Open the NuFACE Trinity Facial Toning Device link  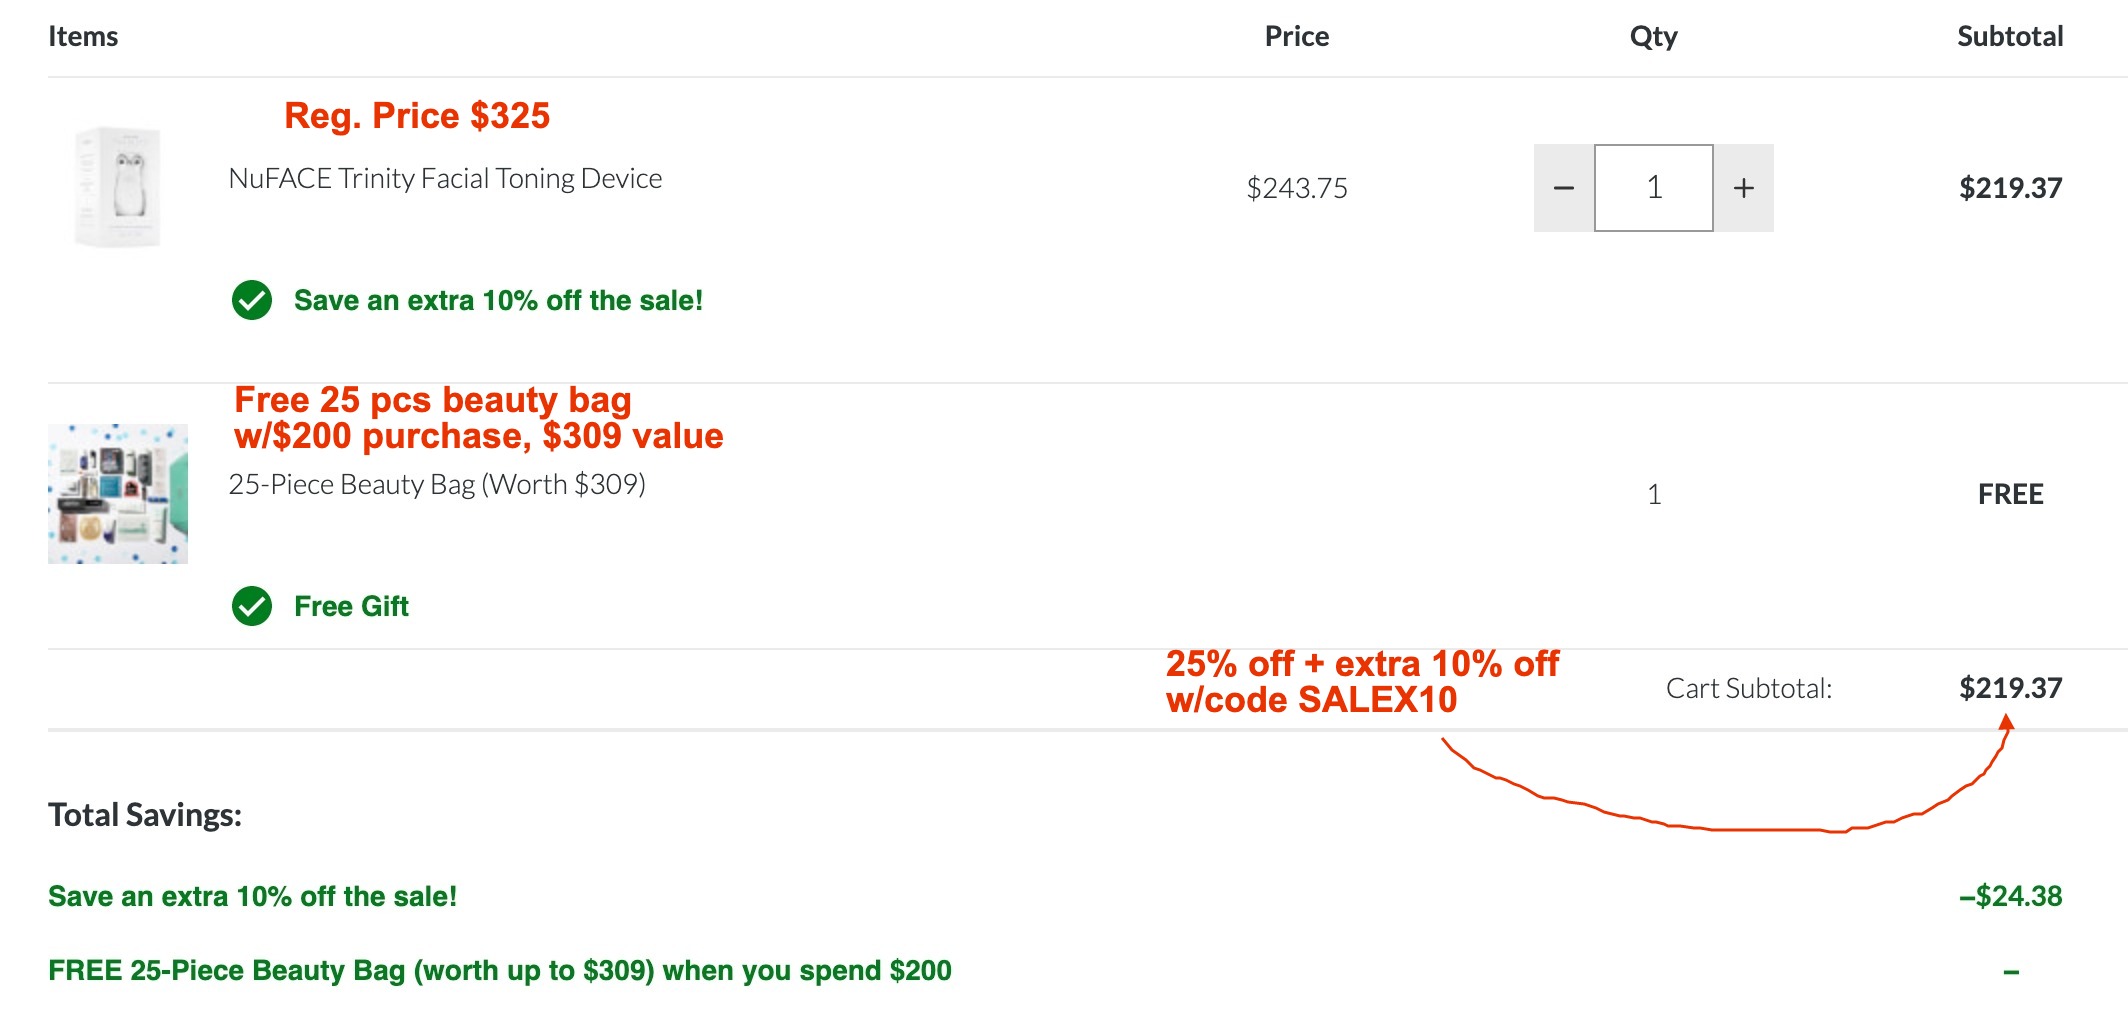(445, 179)
